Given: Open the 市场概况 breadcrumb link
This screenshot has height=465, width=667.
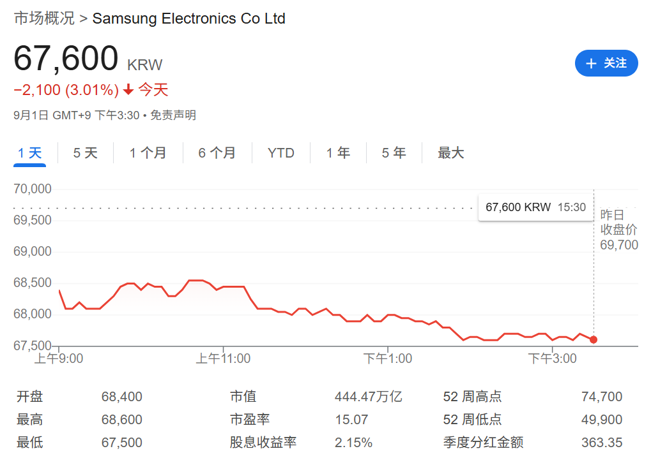Looking at the screenshot, I should pos(44,19).
